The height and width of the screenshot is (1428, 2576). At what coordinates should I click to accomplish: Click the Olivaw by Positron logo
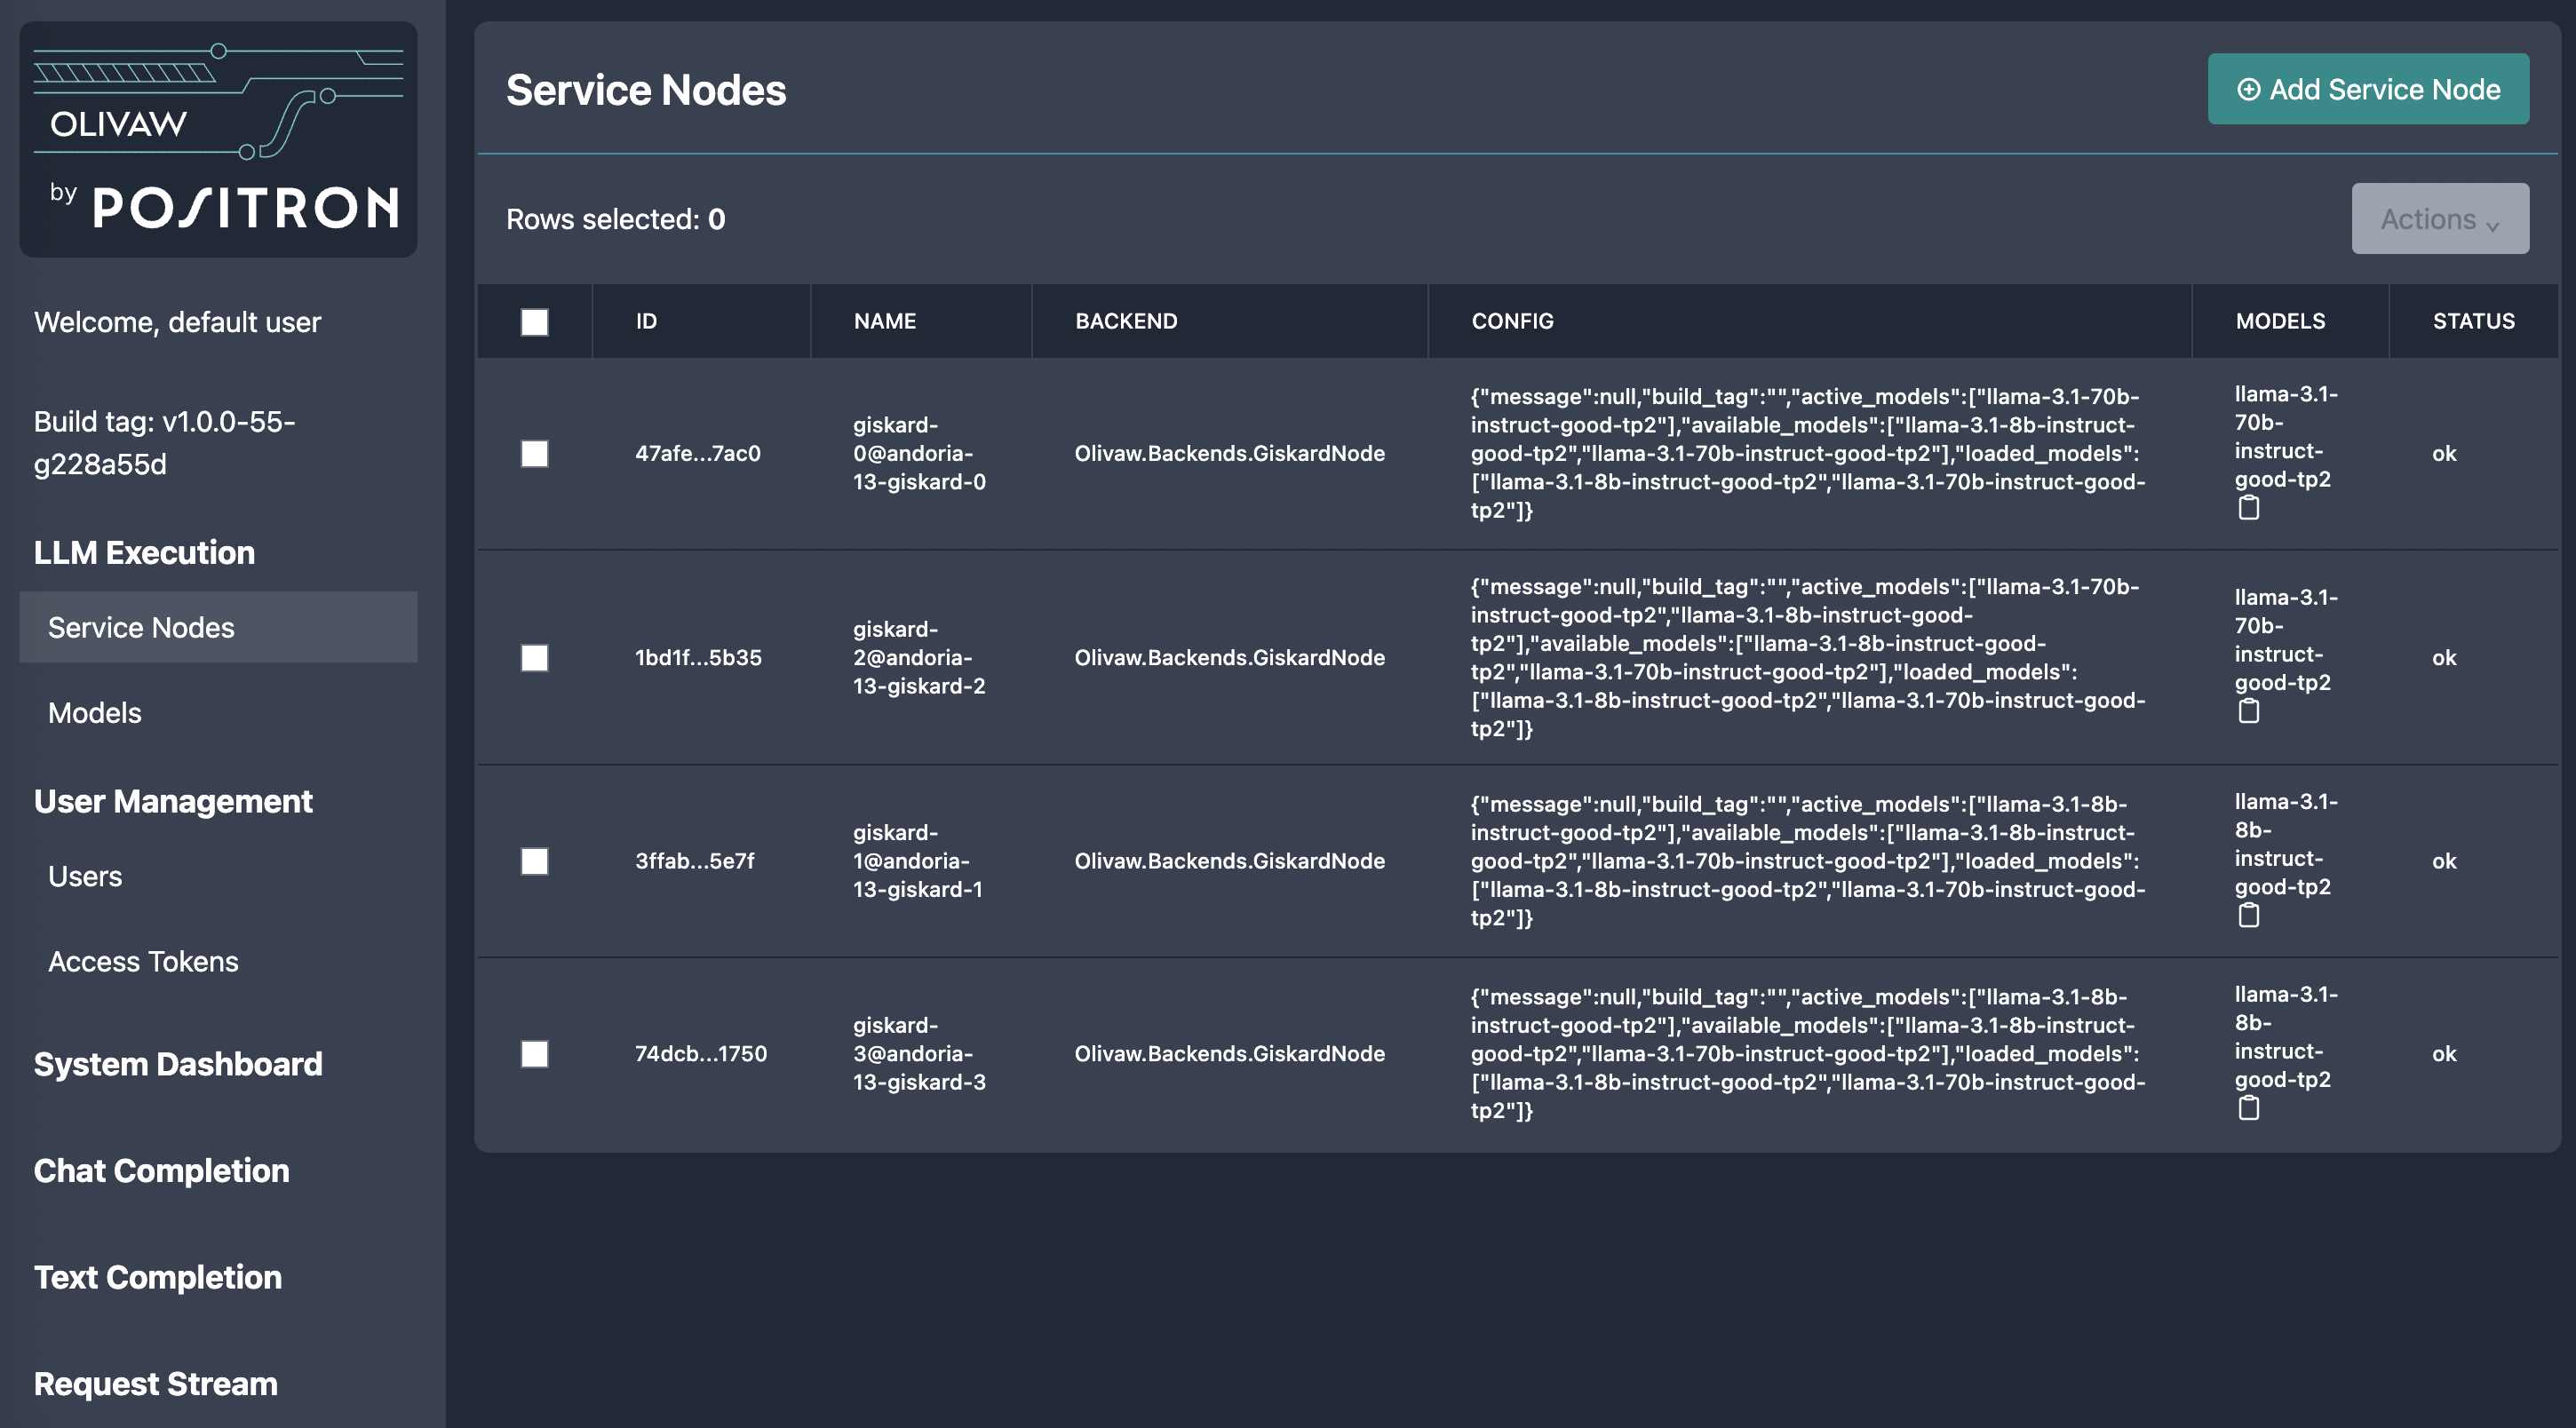coord(218,139)
